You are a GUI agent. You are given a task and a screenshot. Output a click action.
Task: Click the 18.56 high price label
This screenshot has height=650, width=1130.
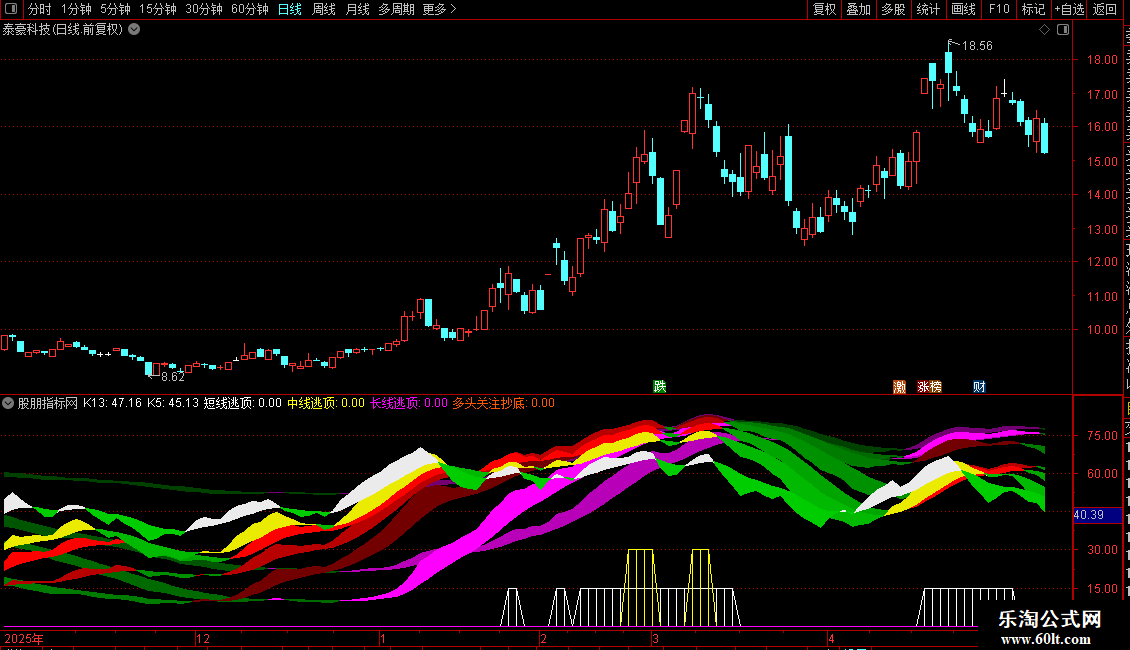pos(977,45)
